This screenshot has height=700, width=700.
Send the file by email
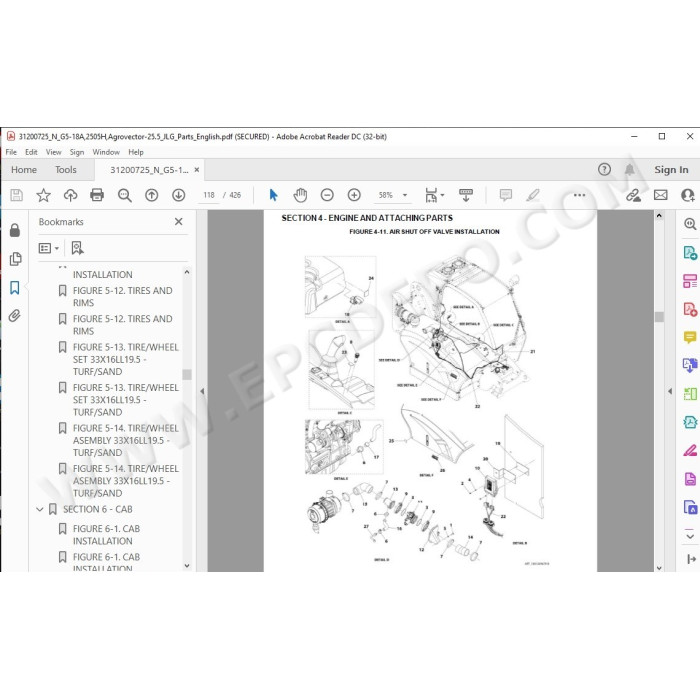coord(661,195)
